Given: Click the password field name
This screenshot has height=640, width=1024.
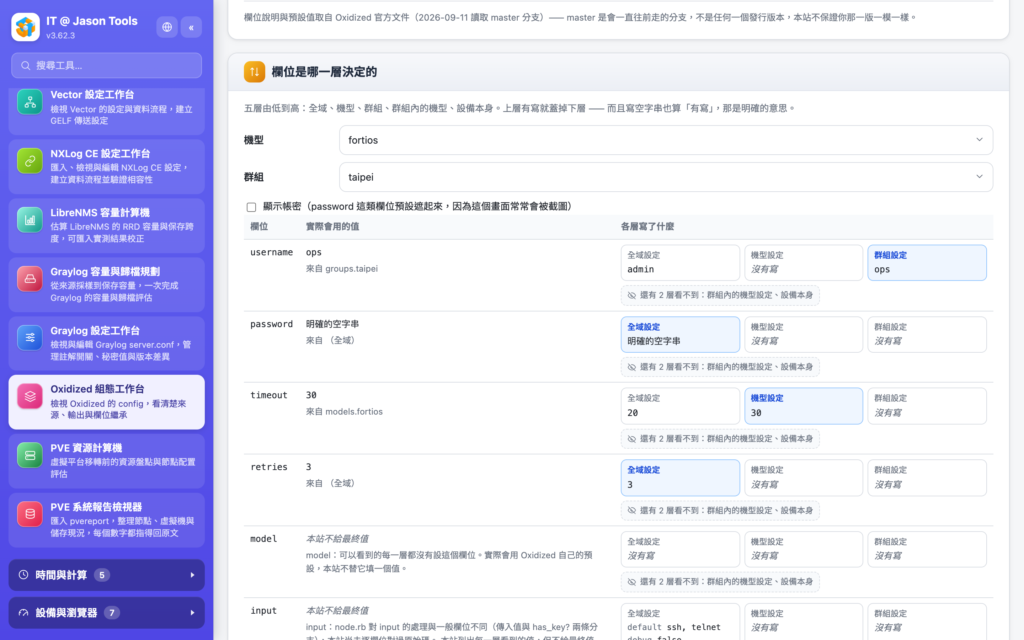Looking at the screenshot, I should tap(272, 324).
